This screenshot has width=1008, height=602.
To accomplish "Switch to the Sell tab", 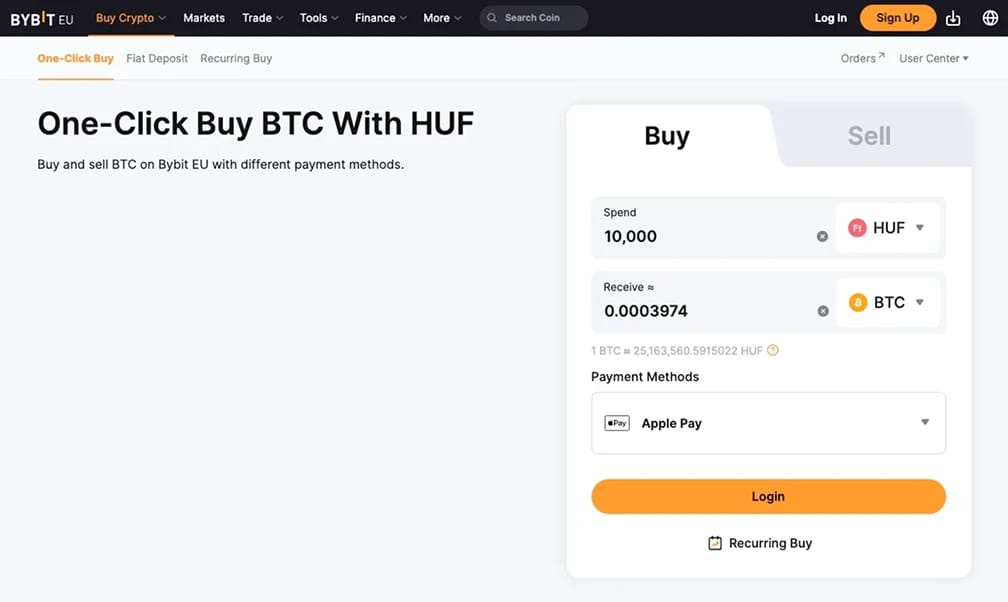I will coord(869,136).
